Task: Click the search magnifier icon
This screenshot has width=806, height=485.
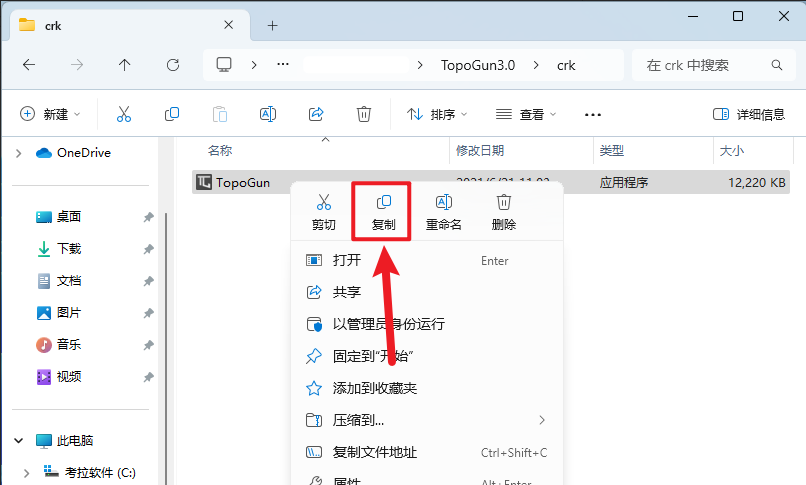Action: [x=777, y=65]
